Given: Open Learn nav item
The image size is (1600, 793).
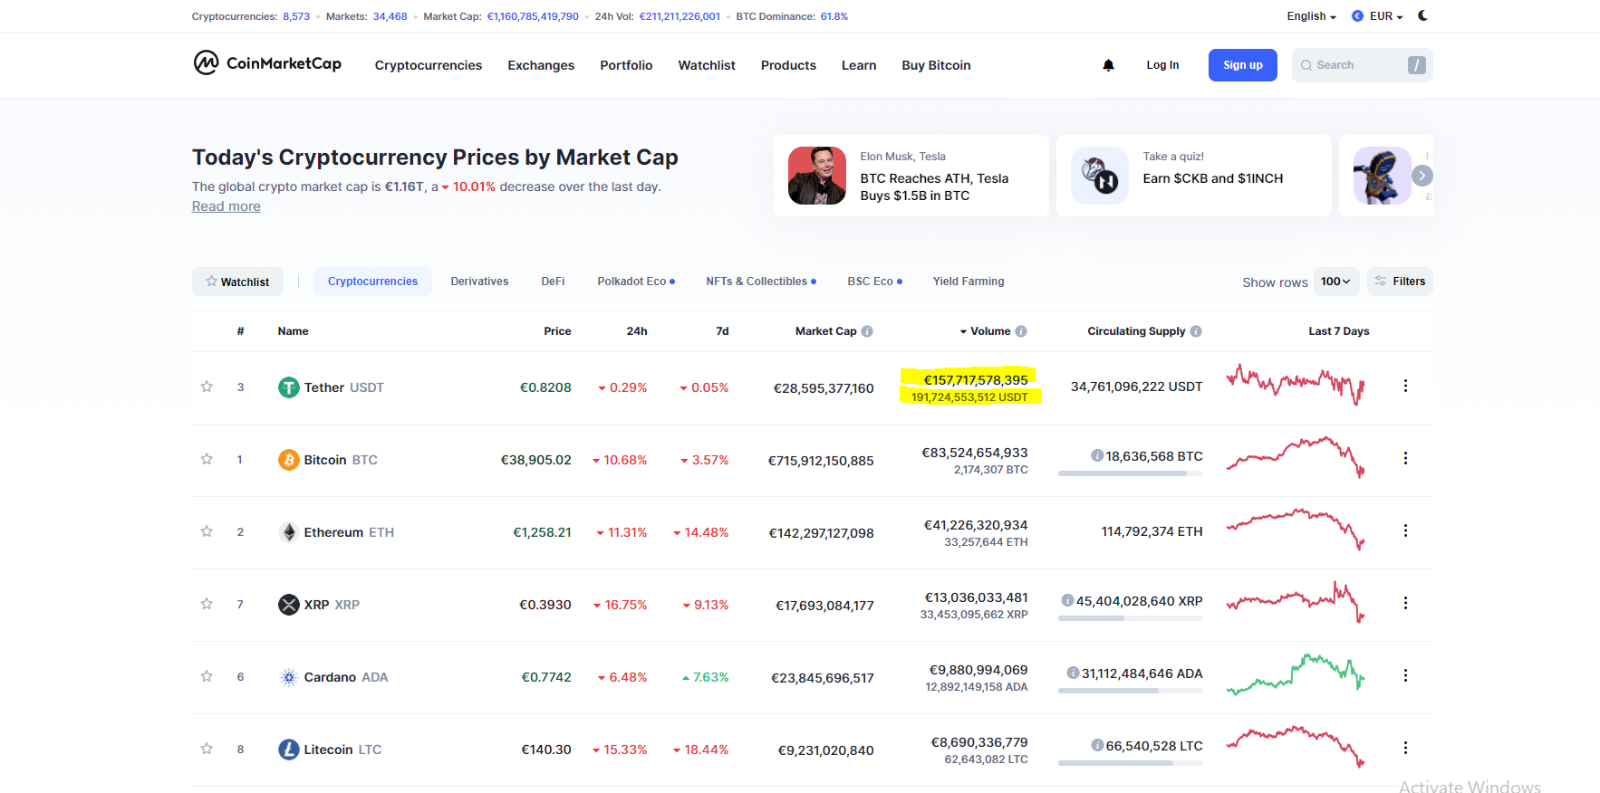Looking at the screenshot, I should 859,65.
